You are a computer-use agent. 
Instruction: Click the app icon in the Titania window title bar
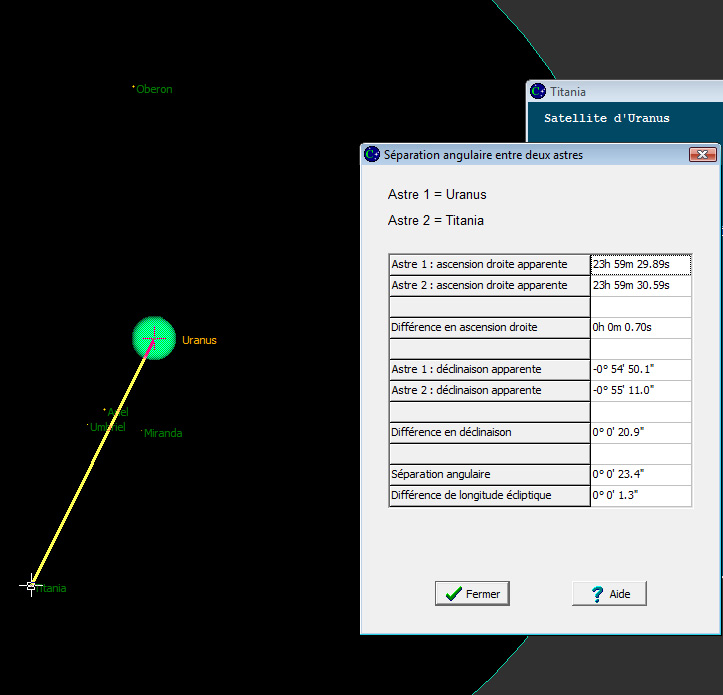[x=538, y=91]
